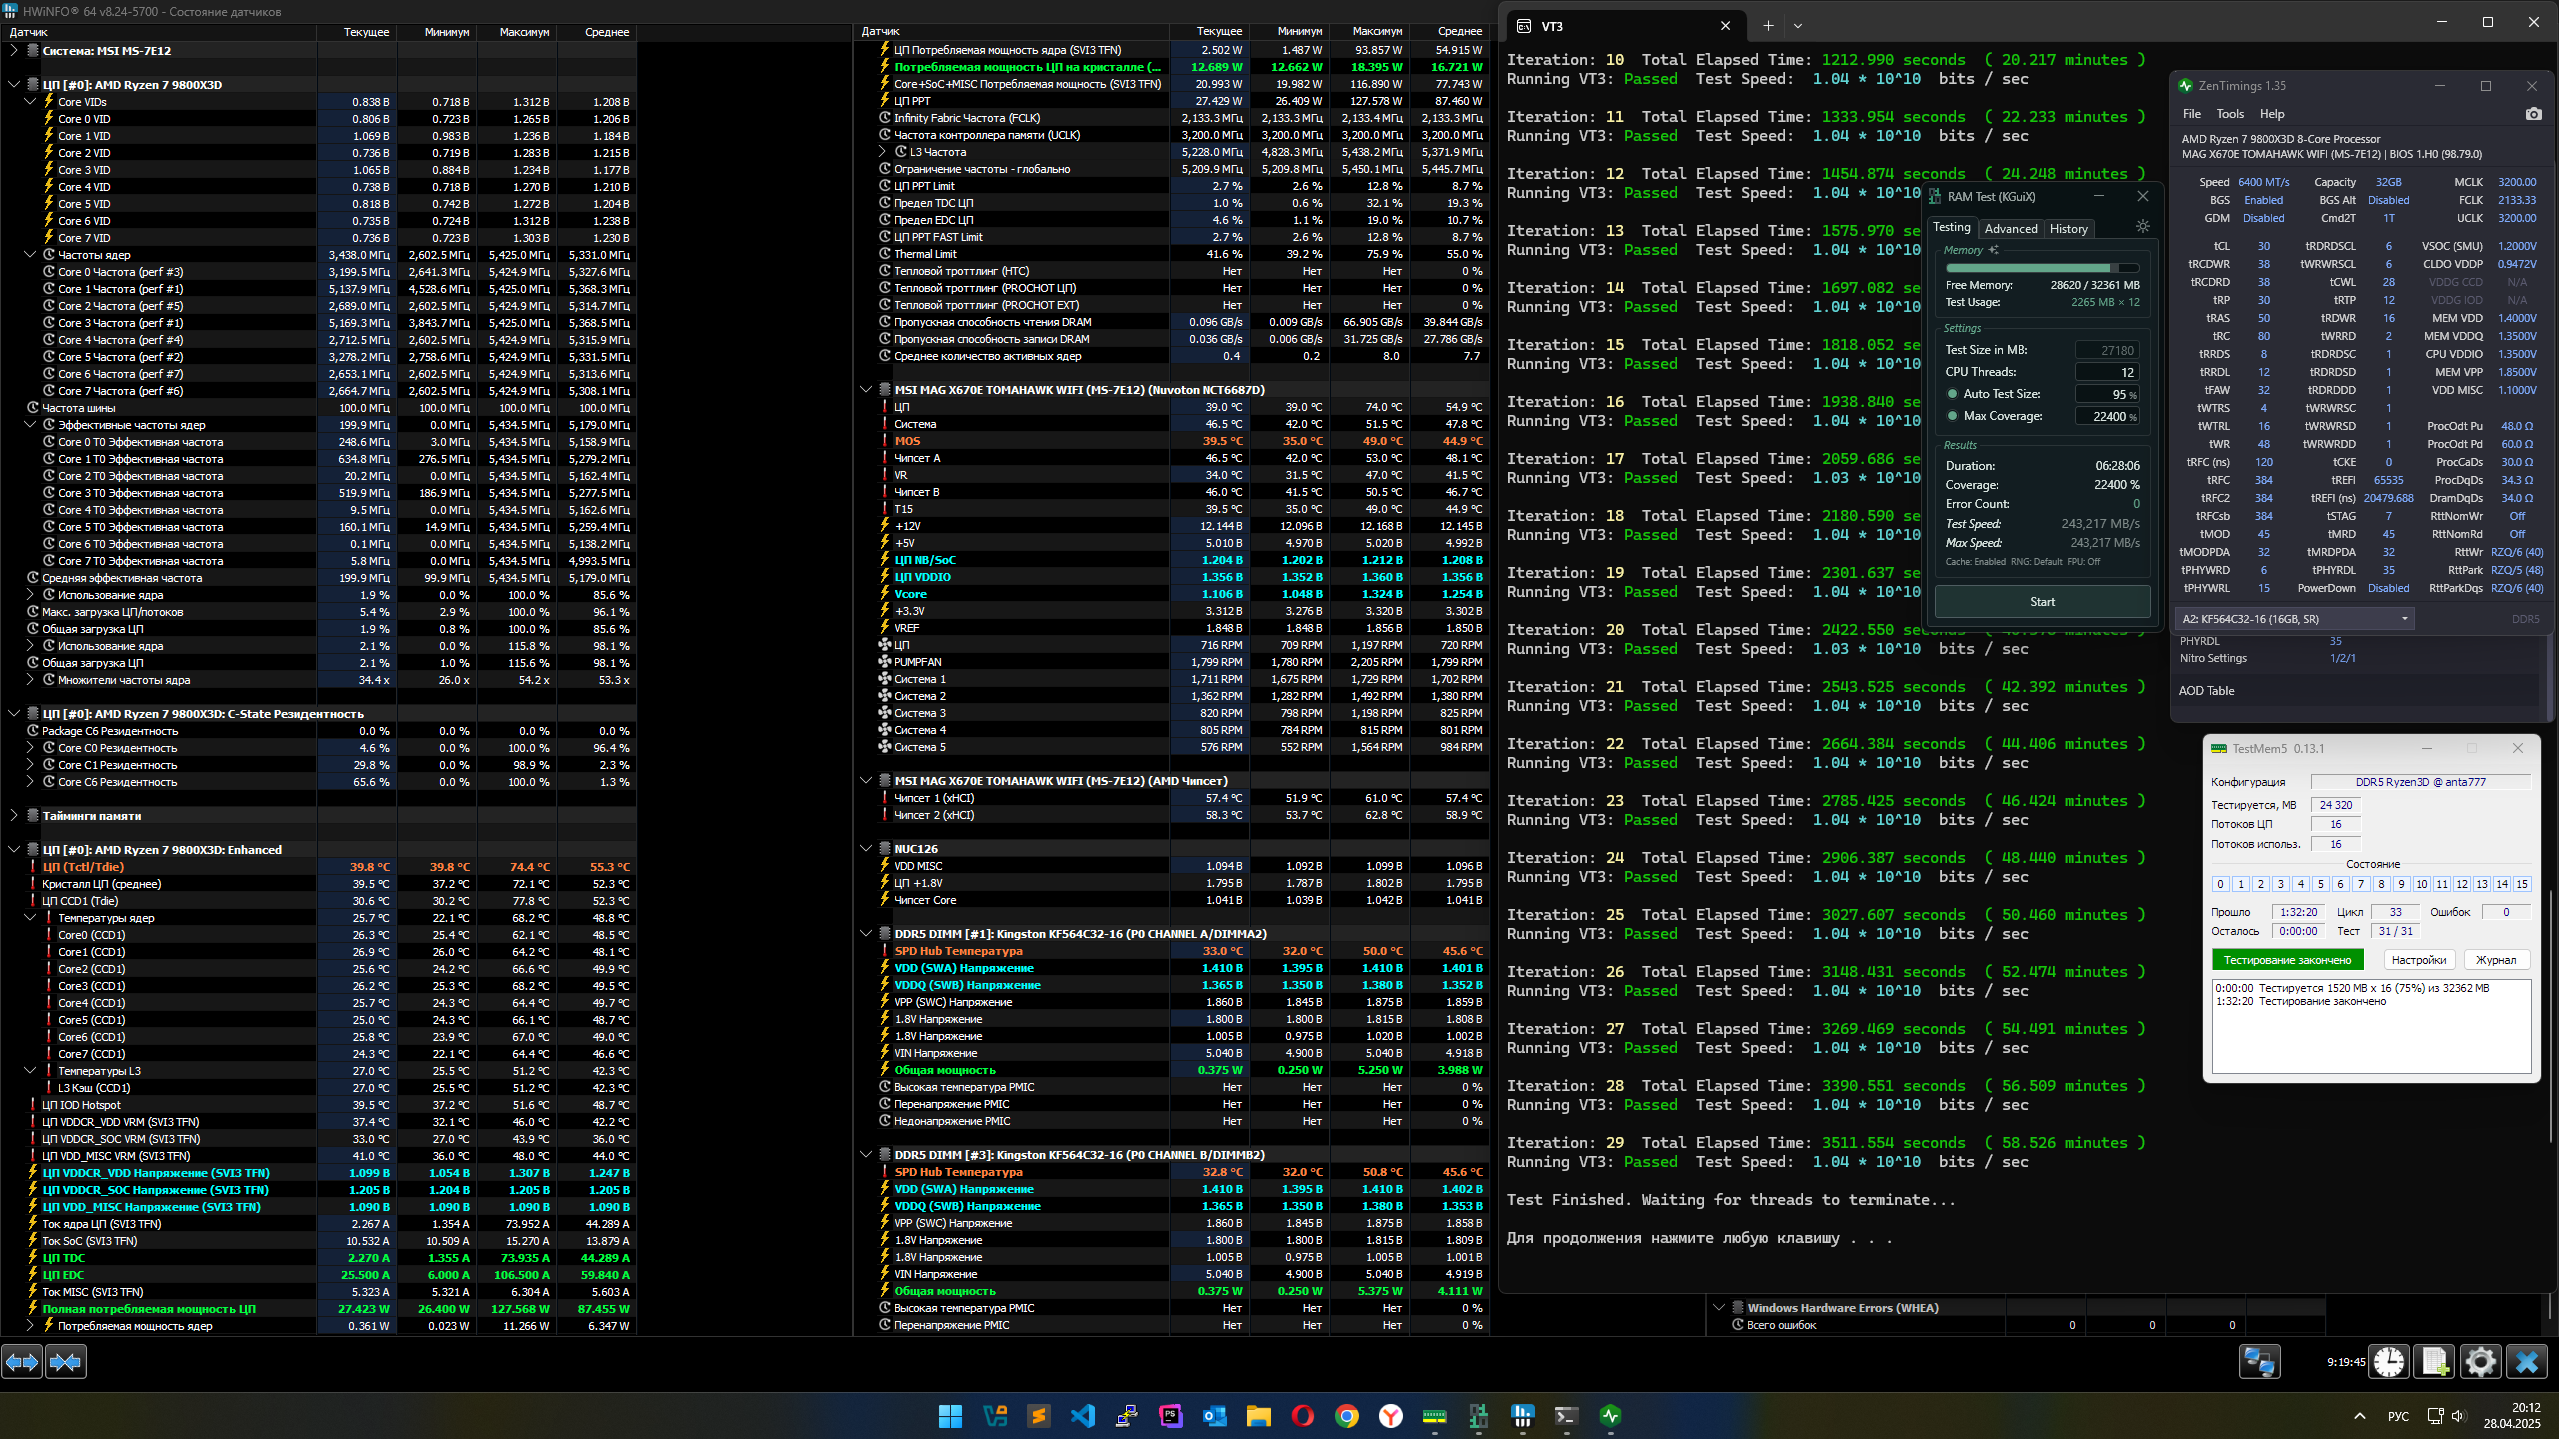Click HWiNFO network remote monitor icon
Screen dimensions: 2559x1439
(x=2259, y=1362)
